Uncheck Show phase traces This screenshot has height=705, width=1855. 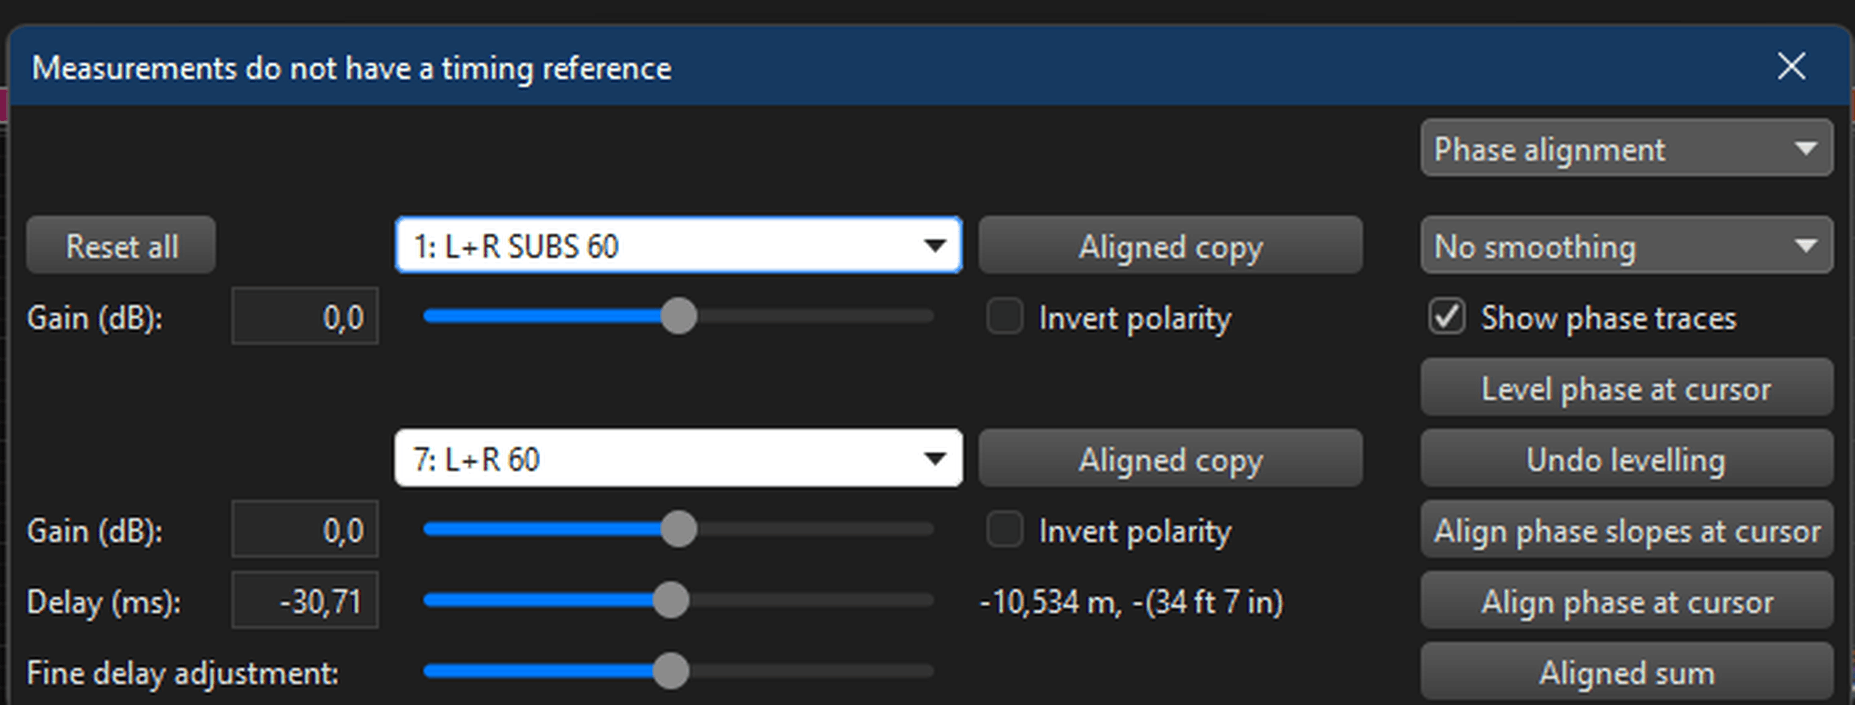1447,317
